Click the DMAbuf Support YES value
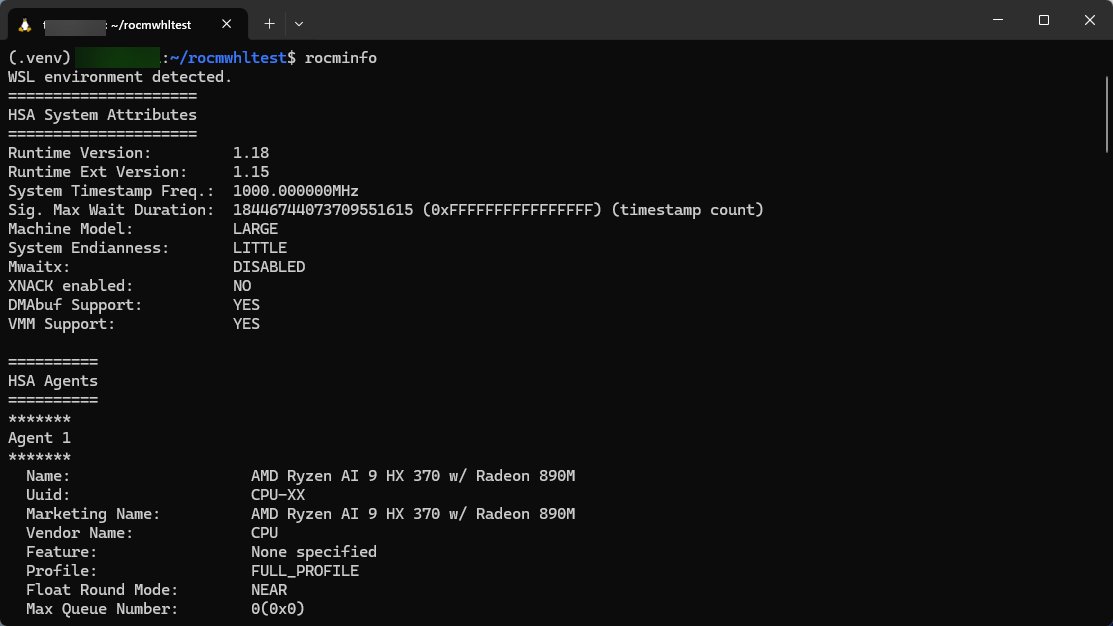1113x626 pixels. (246, 304)
